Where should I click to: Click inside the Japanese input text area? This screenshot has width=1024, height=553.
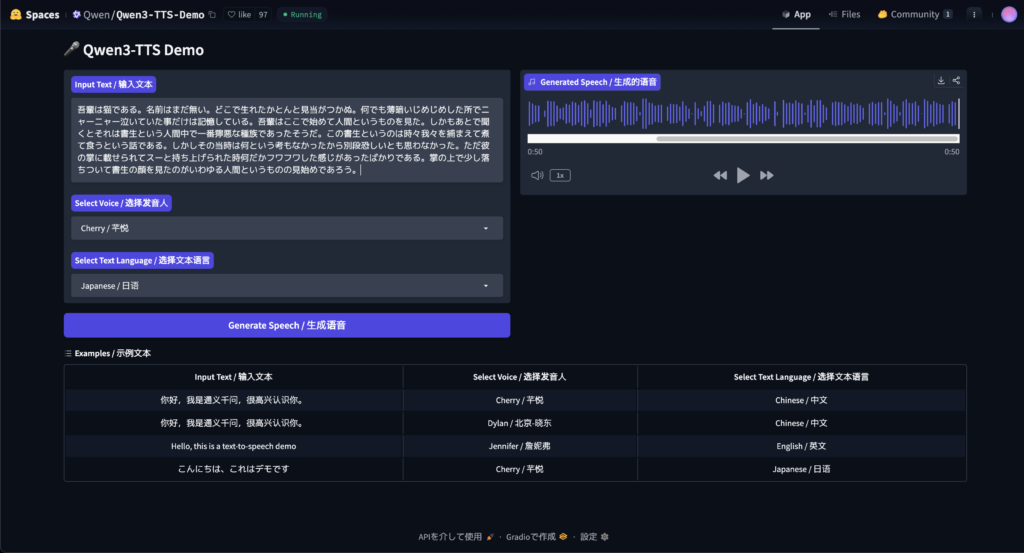287,140
